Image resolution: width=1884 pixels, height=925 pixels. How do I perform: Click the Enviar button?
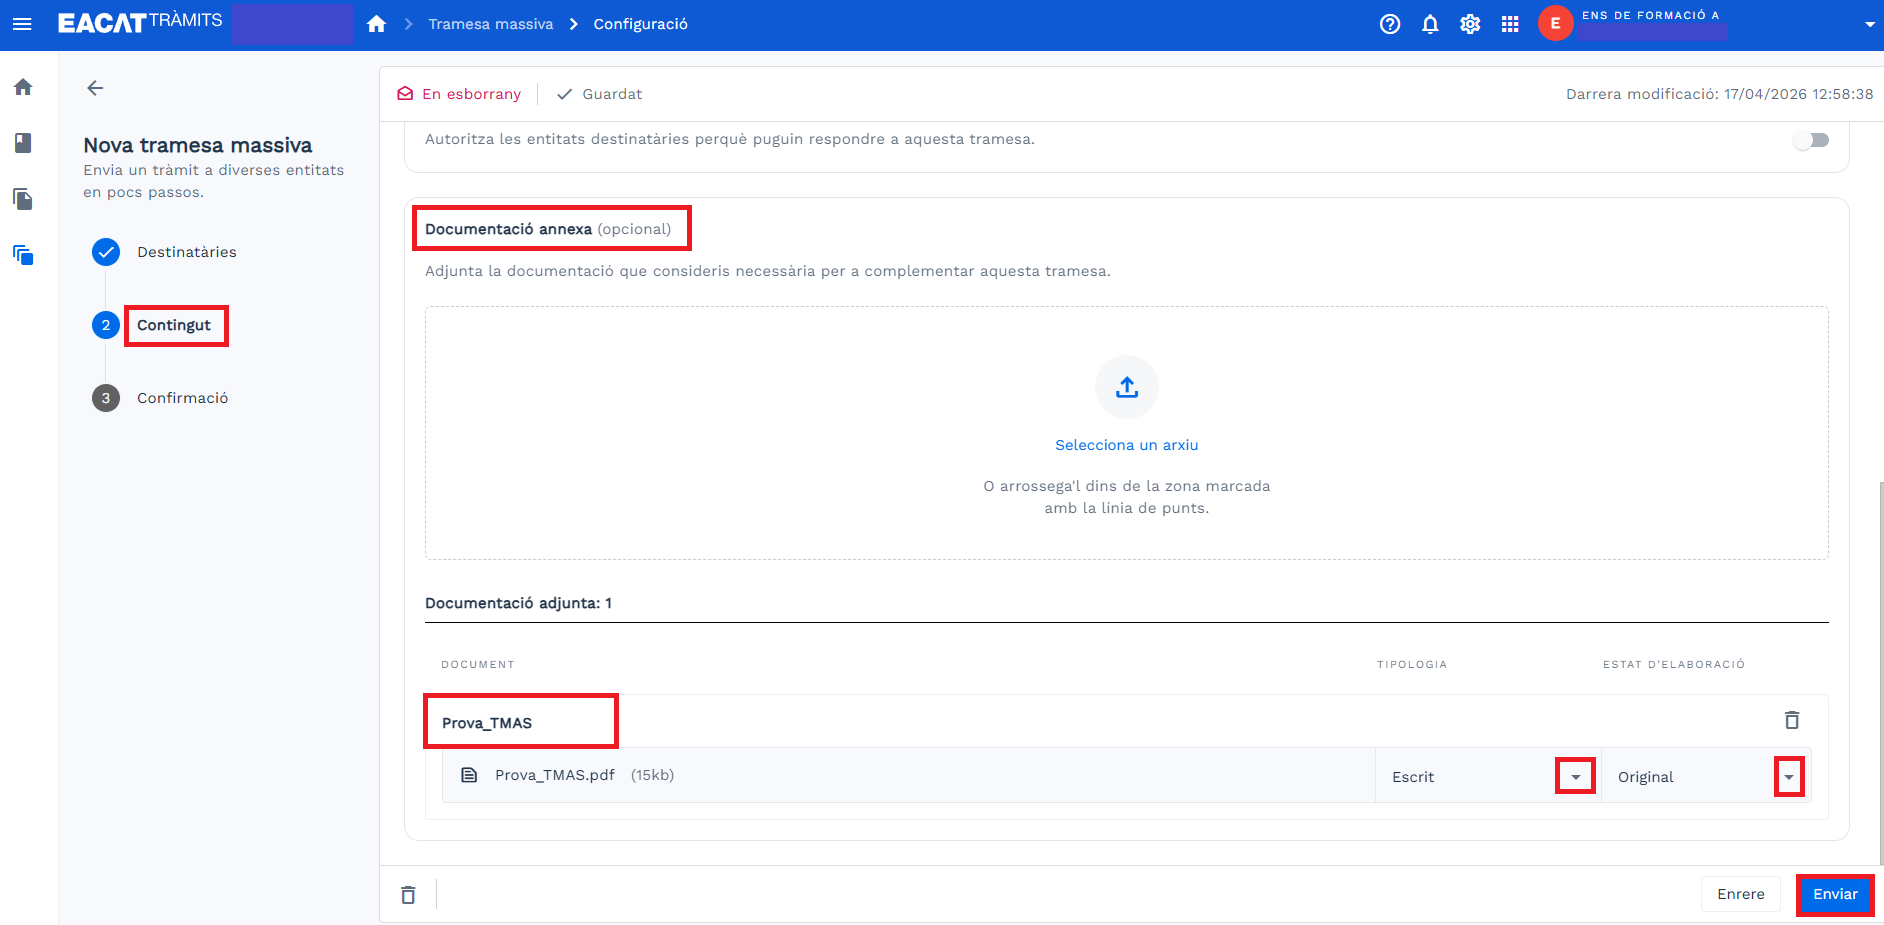point(1834,894)
